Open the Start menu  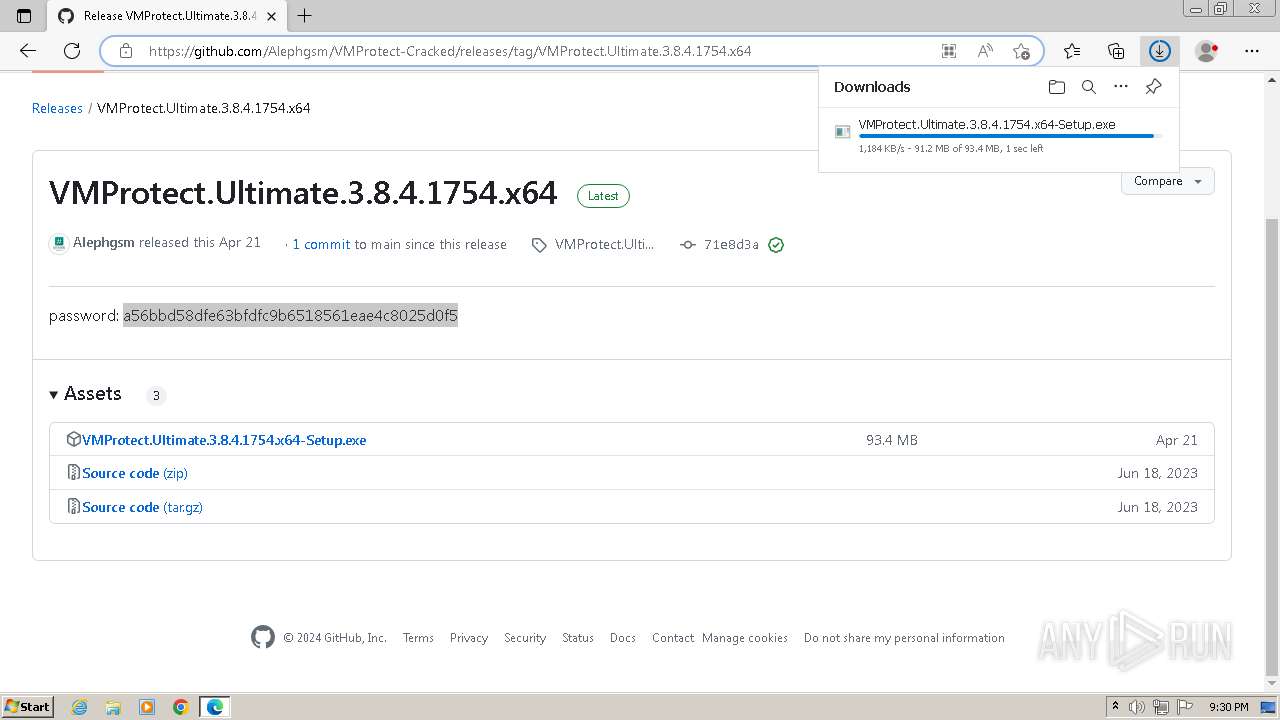(x=28, y=707)
